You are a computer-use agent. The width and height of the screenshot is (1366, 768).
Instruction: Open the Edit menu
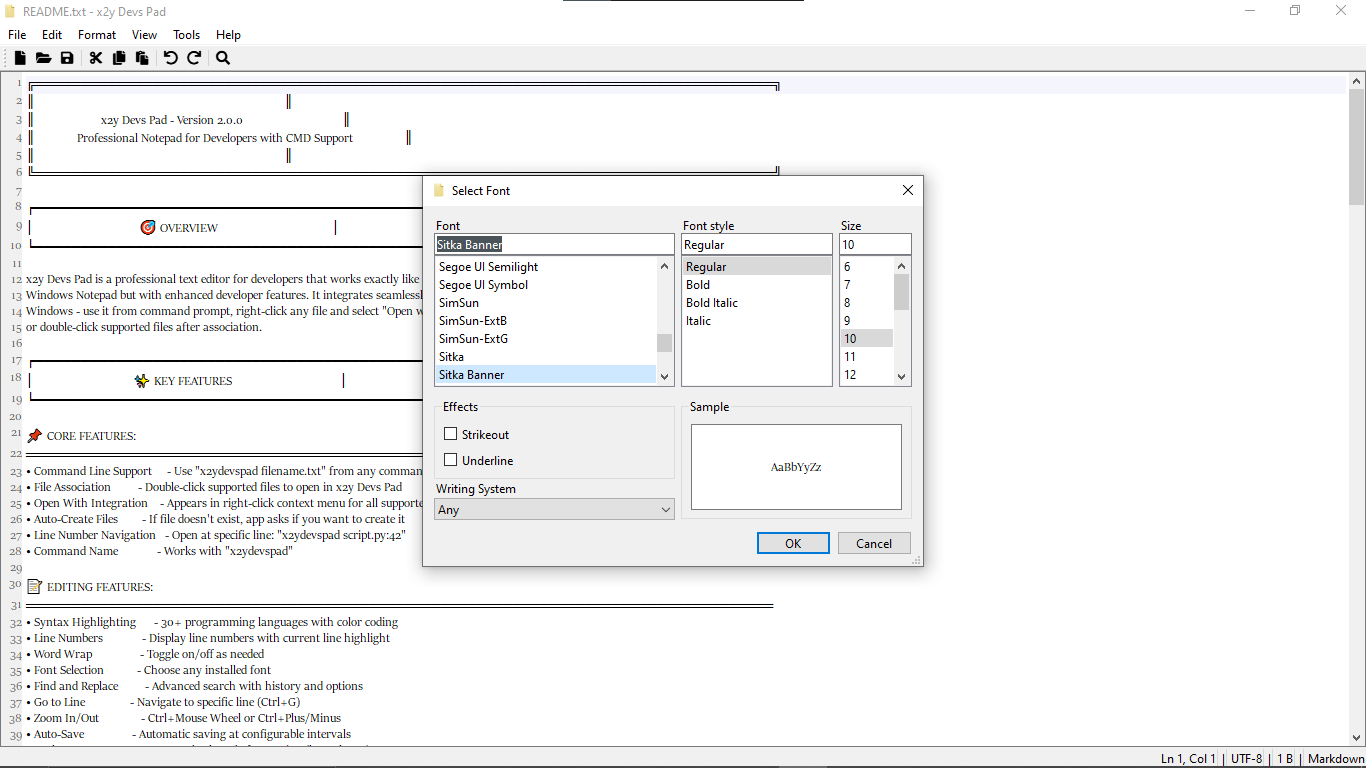(x=52, y=35)
